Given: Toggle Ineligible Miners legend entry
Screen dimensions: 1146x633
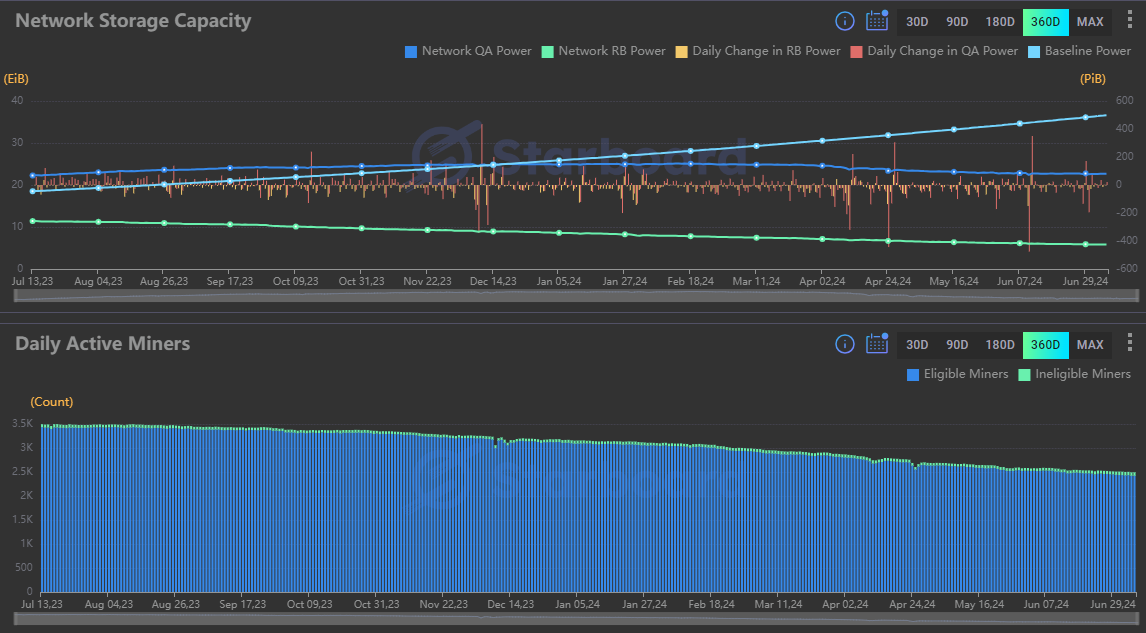Looking at the screenshot, I should click(x=1074, y=374).
